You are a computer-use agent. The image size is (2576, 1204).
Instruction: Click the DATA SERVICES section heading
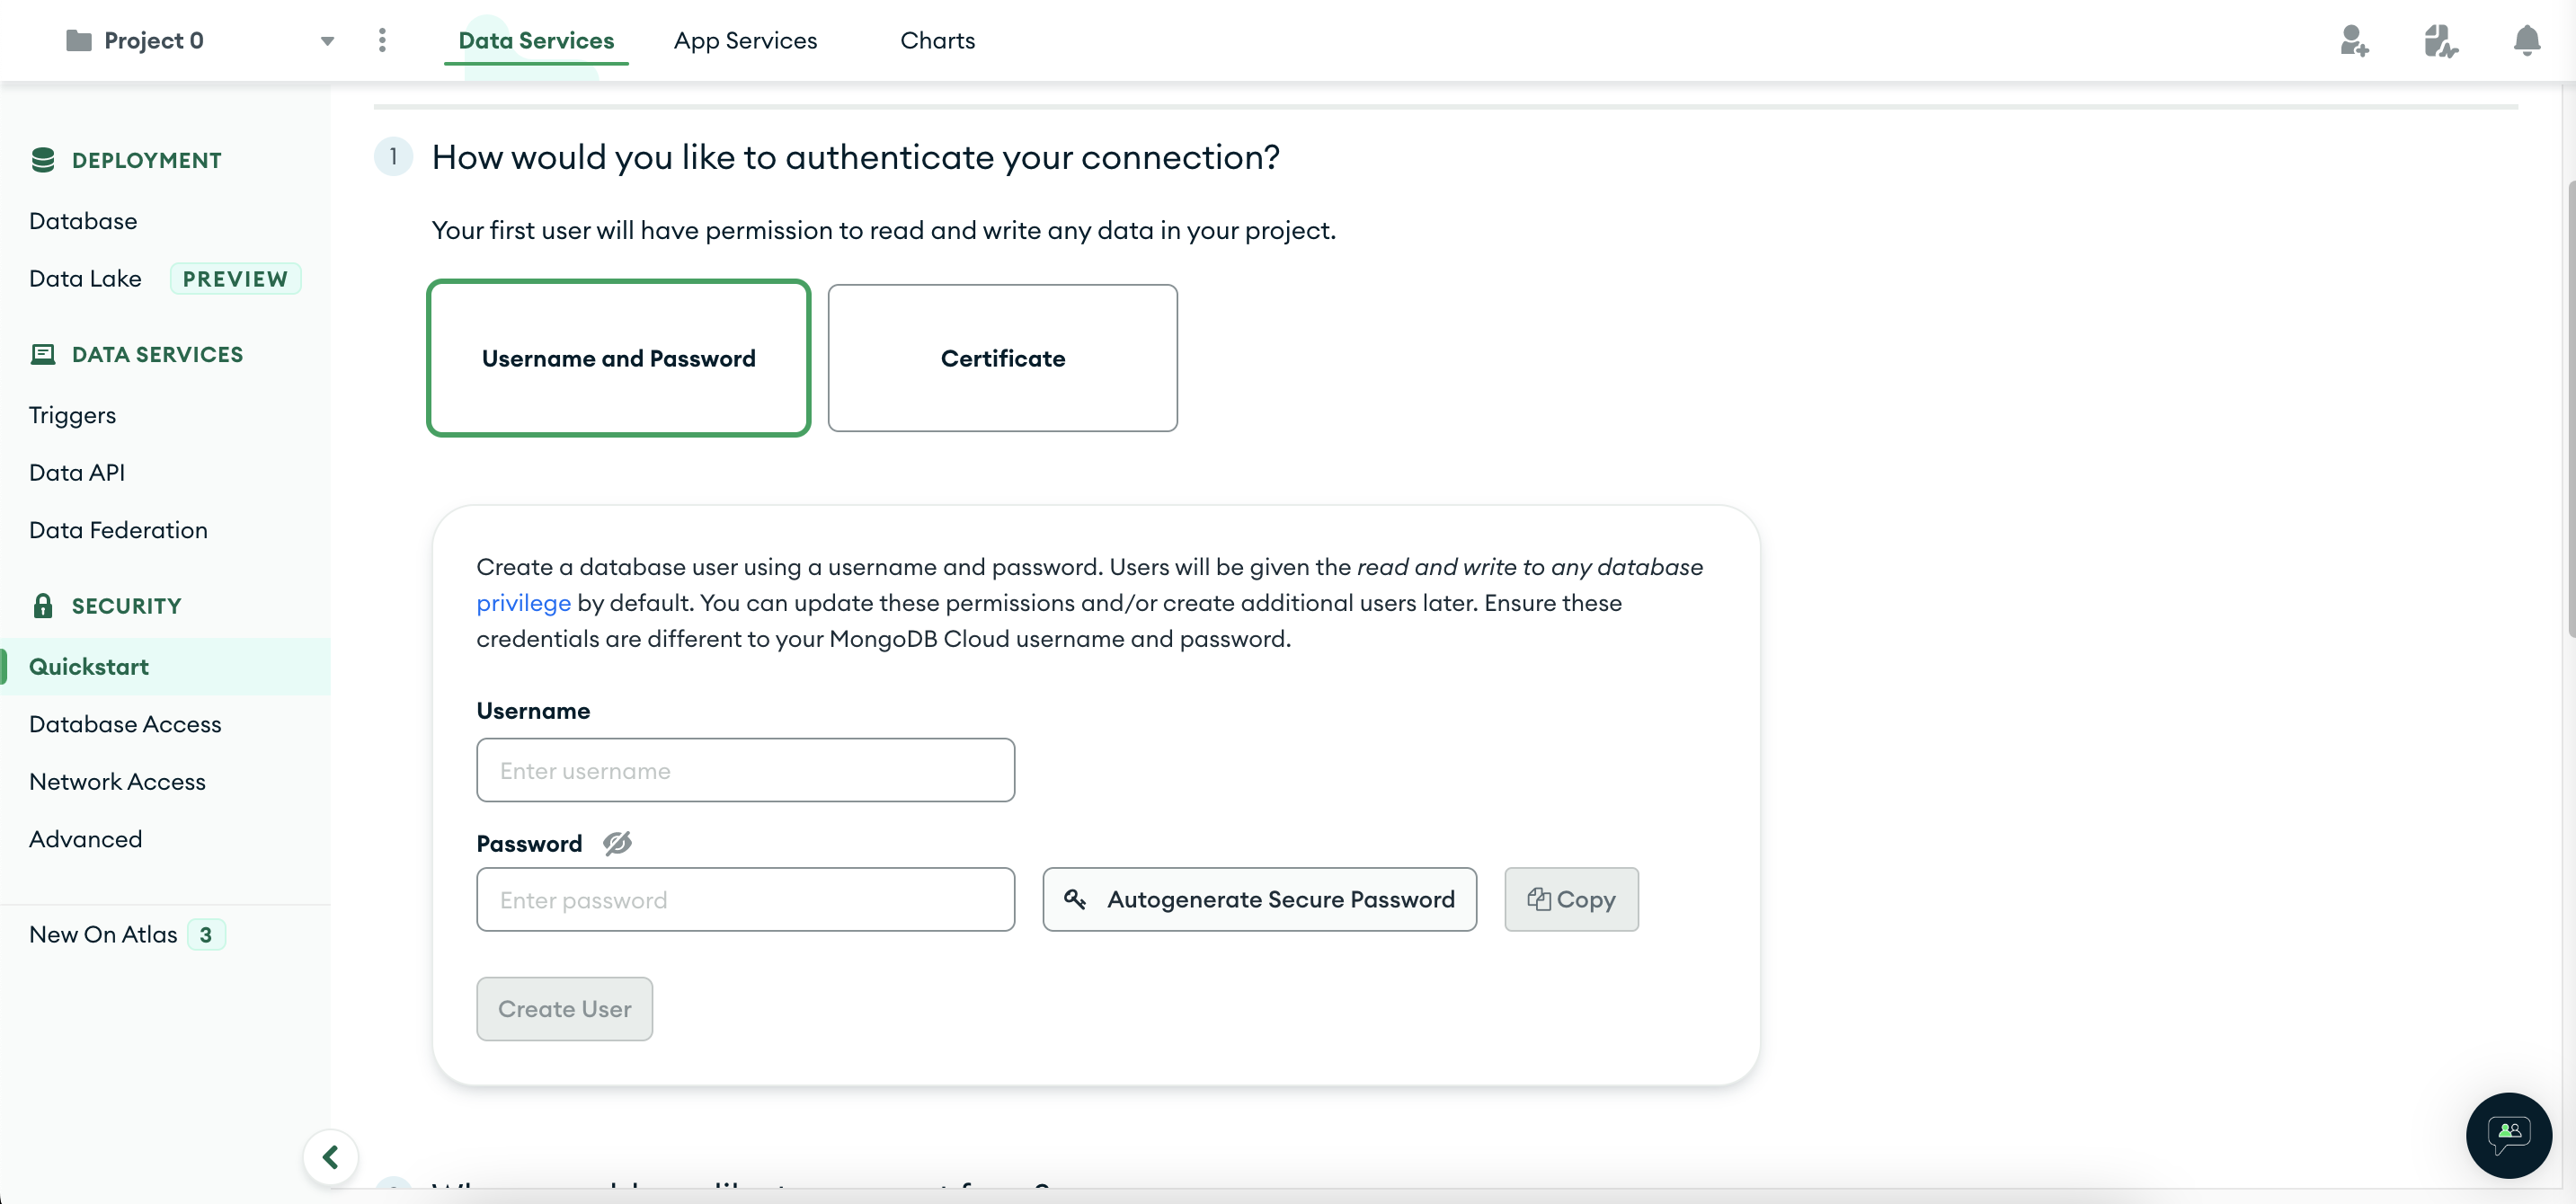click(x=158, y=354)
